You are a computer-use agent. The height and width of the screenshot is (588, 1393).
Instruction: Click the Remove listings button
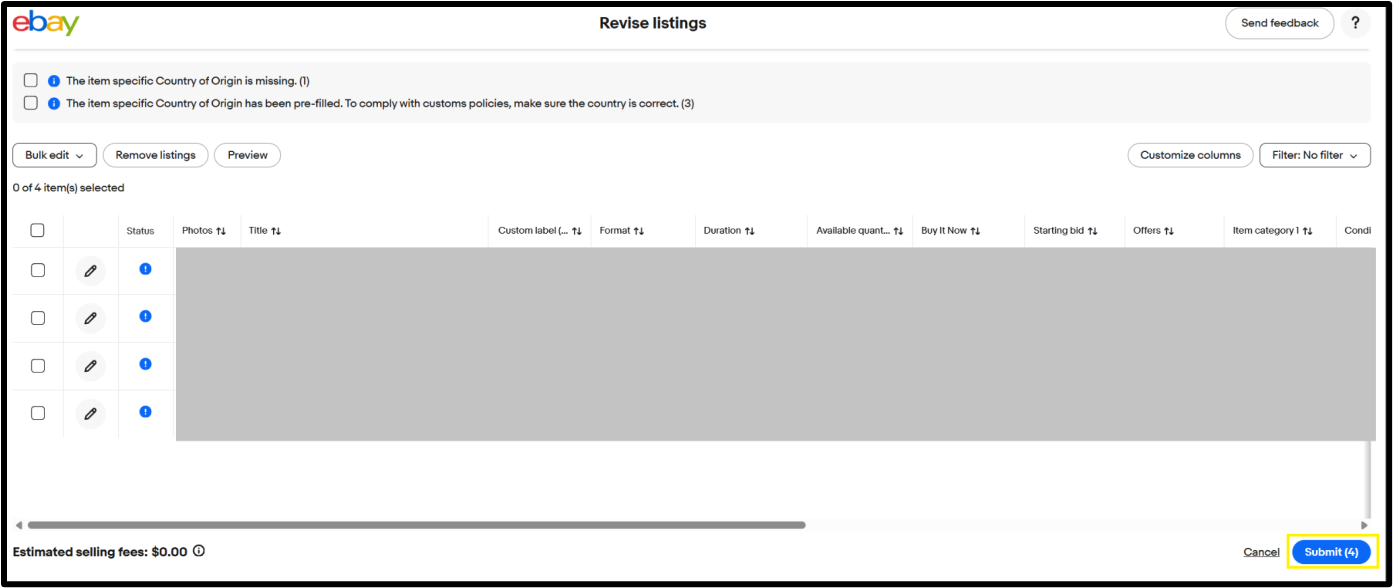156,155
